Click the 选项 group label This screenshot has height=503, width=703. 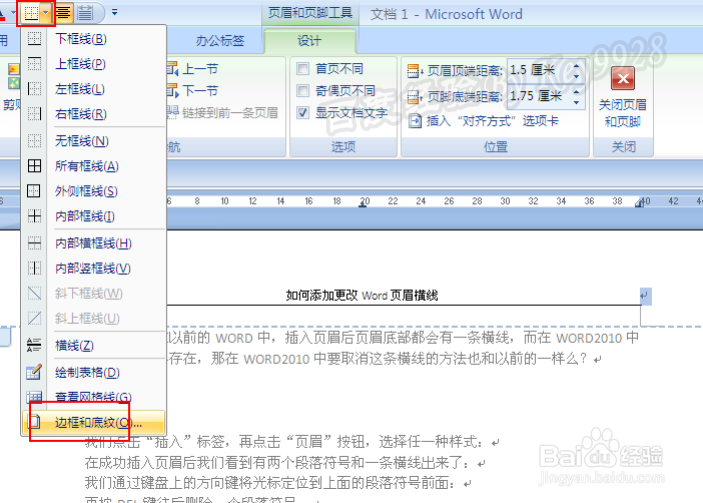tap(343, 147)
